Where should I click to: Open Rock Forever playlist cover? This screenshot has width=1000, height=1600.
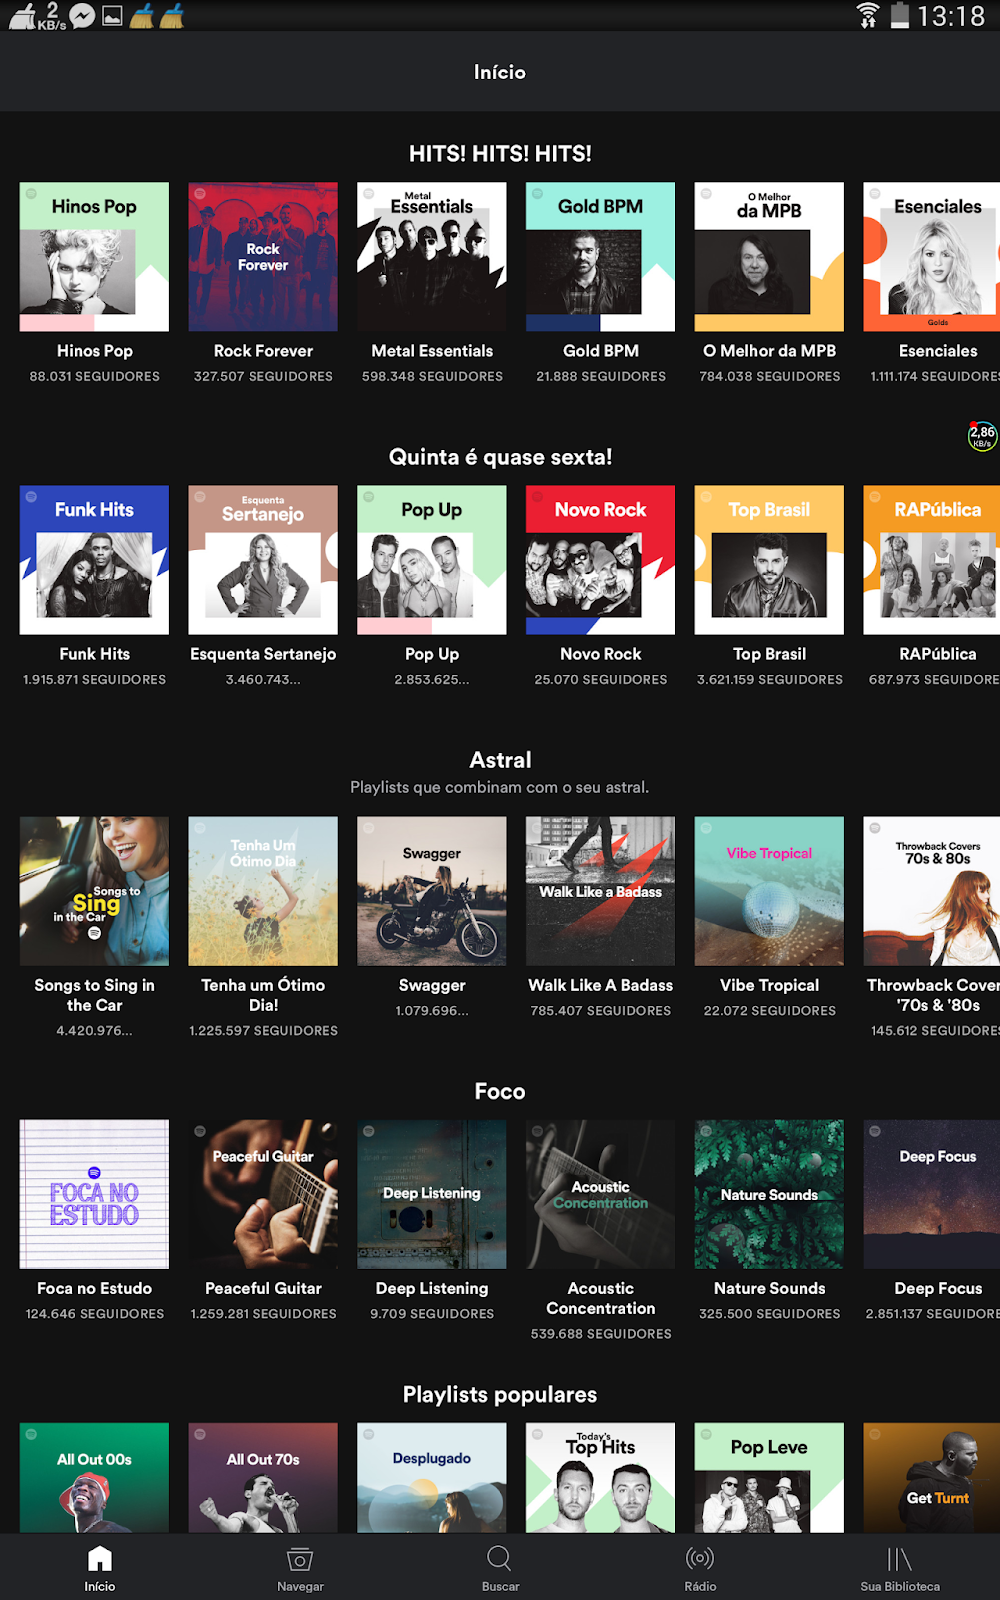point(263,257)
